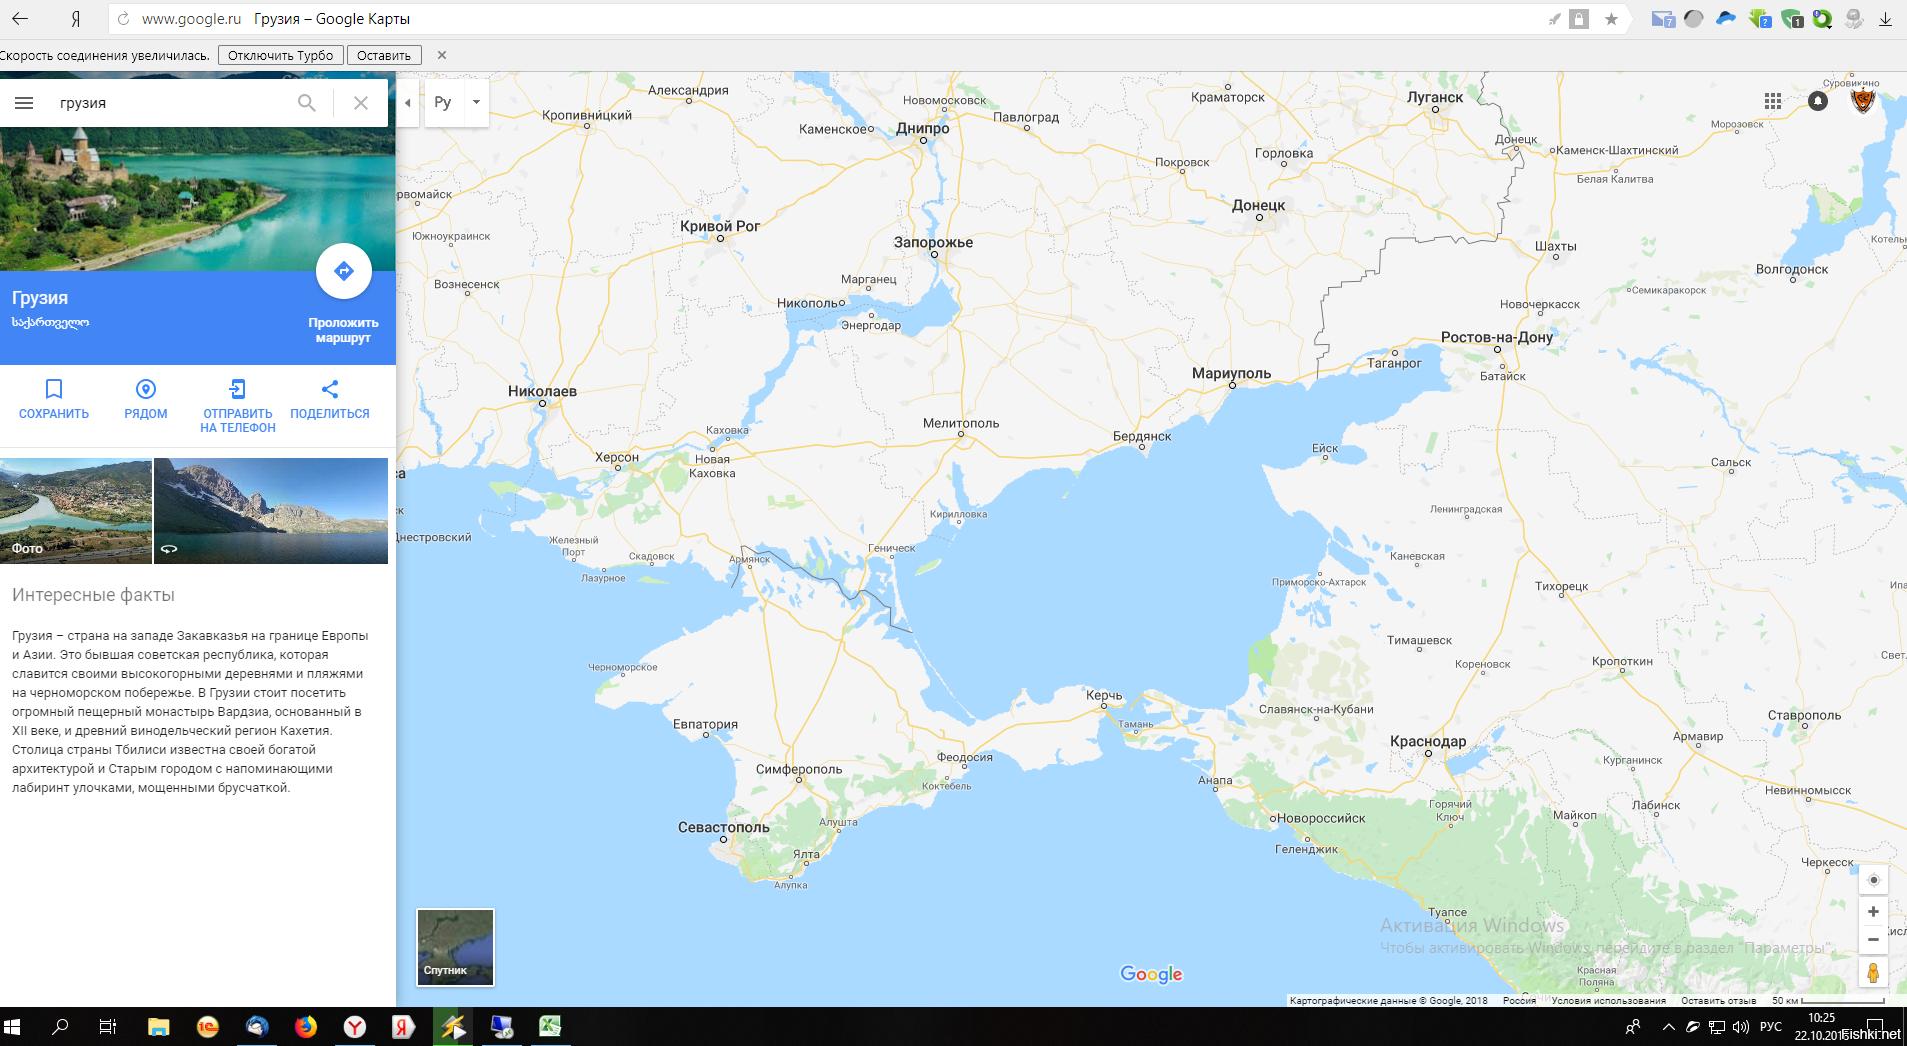Click the 'Краснодар' city label on map

click(1428, 742)
